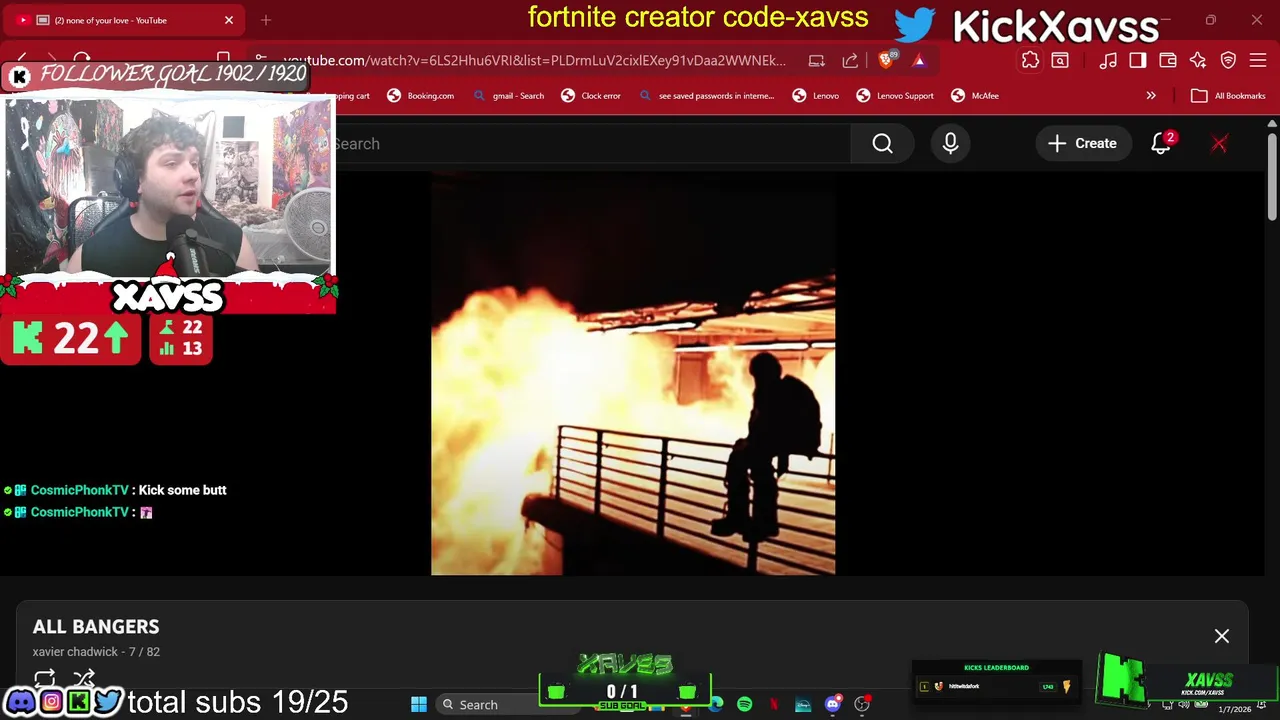Open the Brave VPN shield icon
The height and width of the screenshot is (720, 1280).
tap(1229, 61)
